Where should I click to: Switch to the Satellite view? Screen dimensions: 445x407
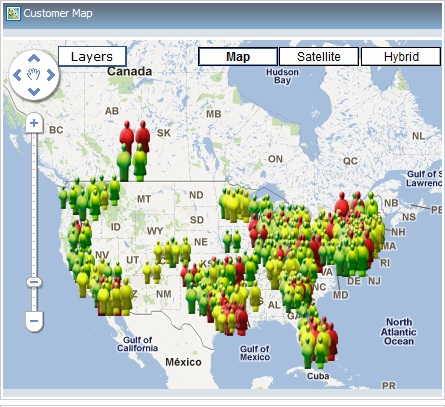(319, 57)
